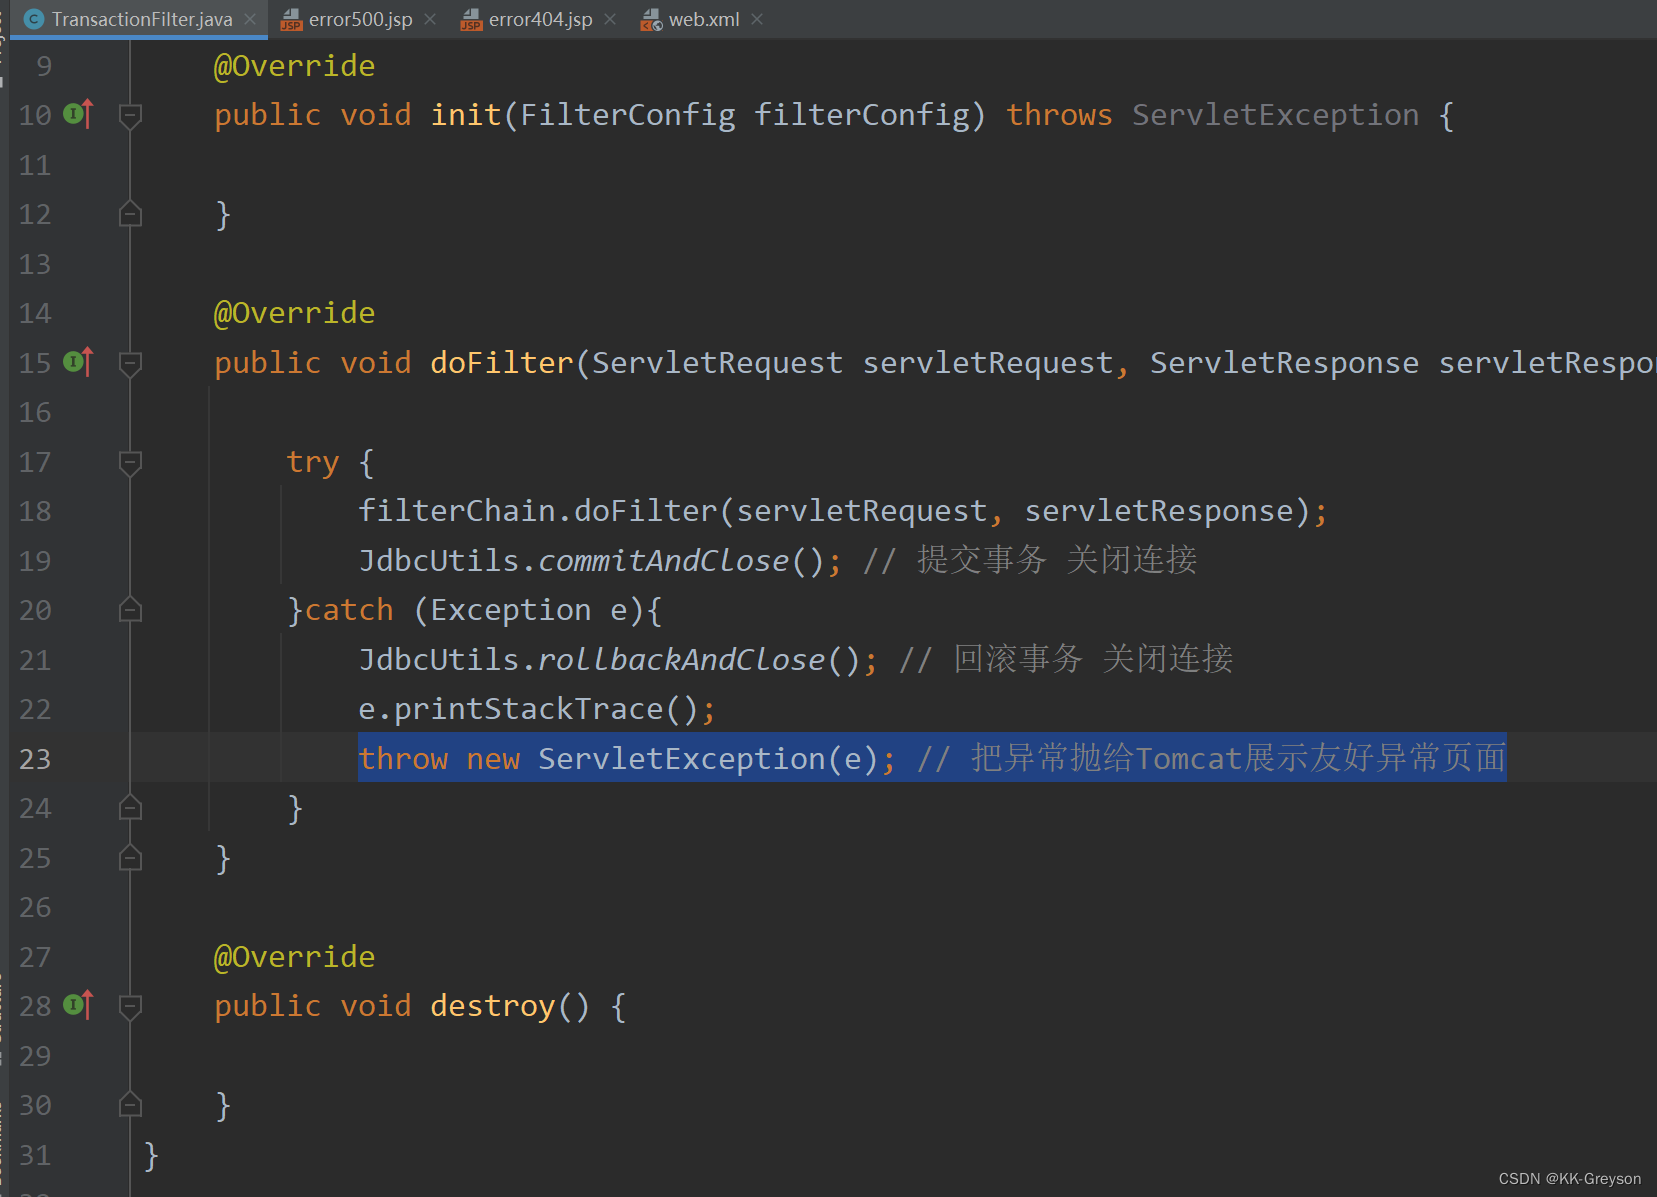Click the JSP file icon on error404.jsp tab
This screenshot has width=1657, height=1197.
(x=471, y=19)
